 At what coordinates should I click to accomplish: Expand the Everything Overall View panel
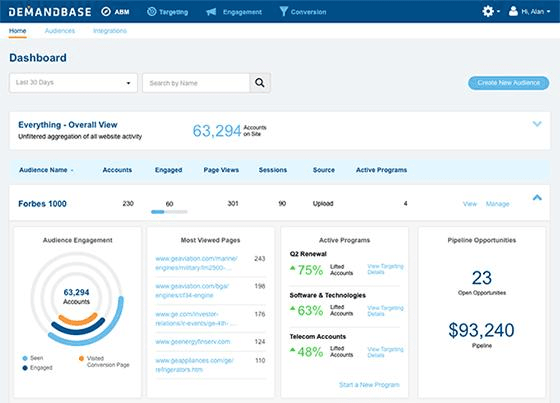click(537, 124)
